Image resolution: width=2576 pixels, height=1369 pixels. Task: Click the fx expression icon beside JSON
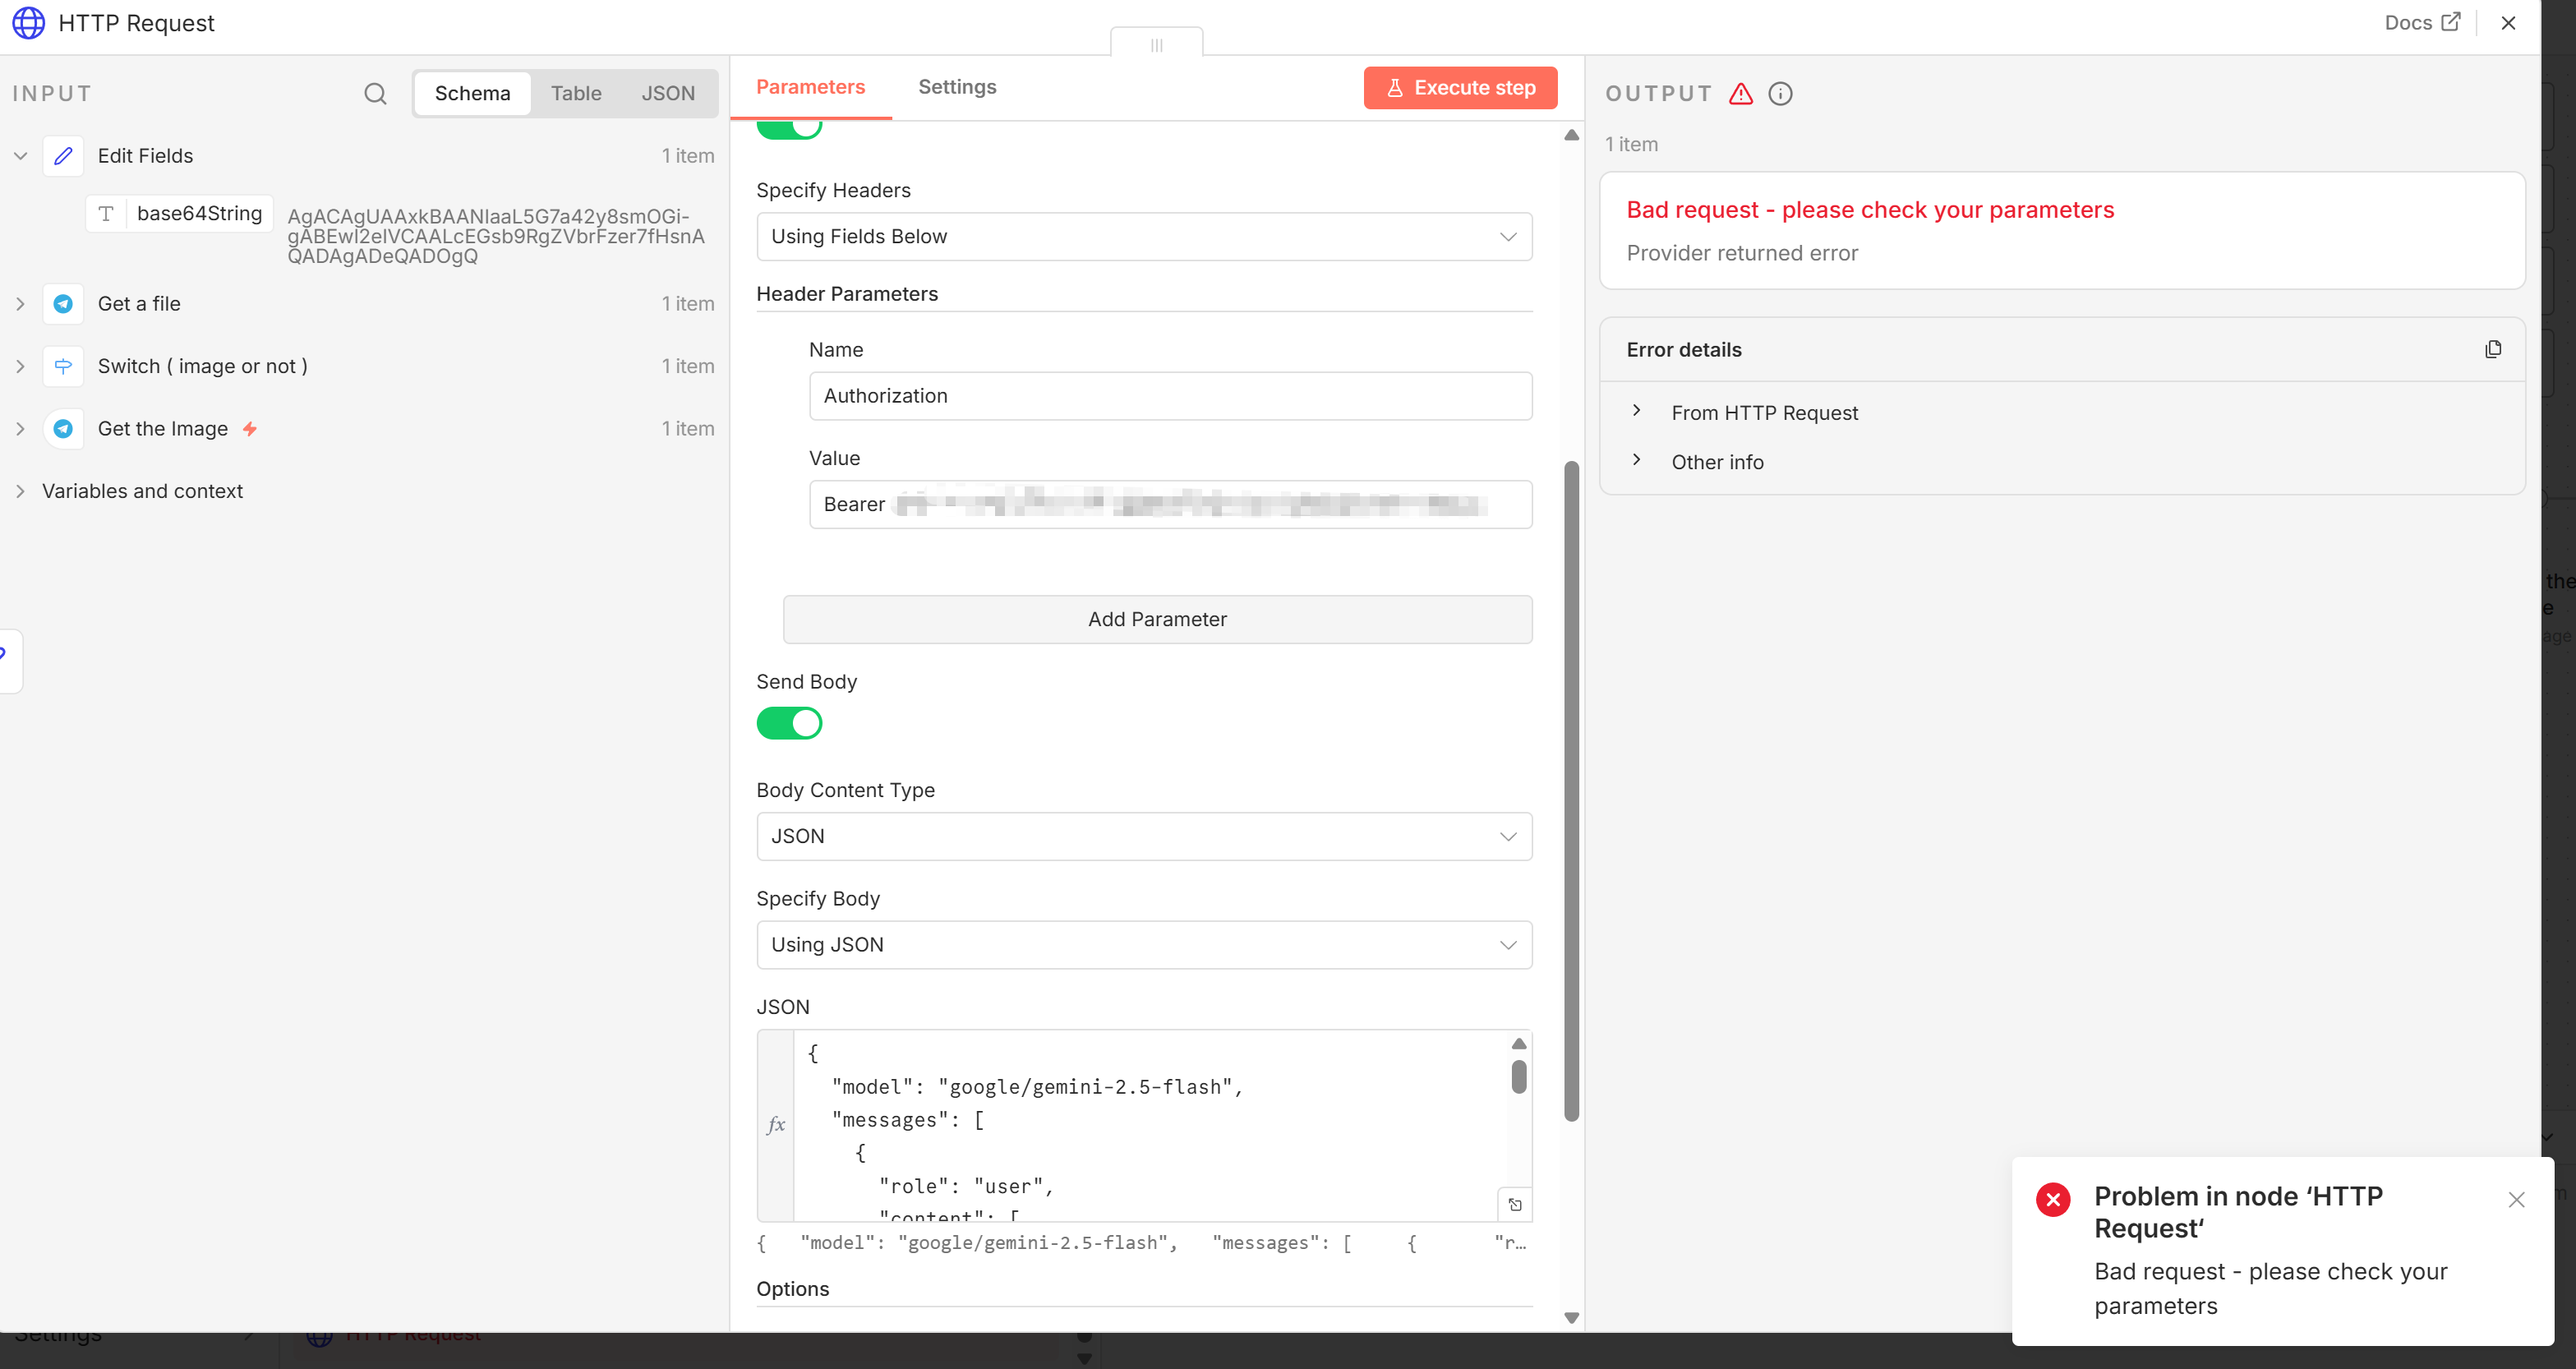pos(776,1125)
